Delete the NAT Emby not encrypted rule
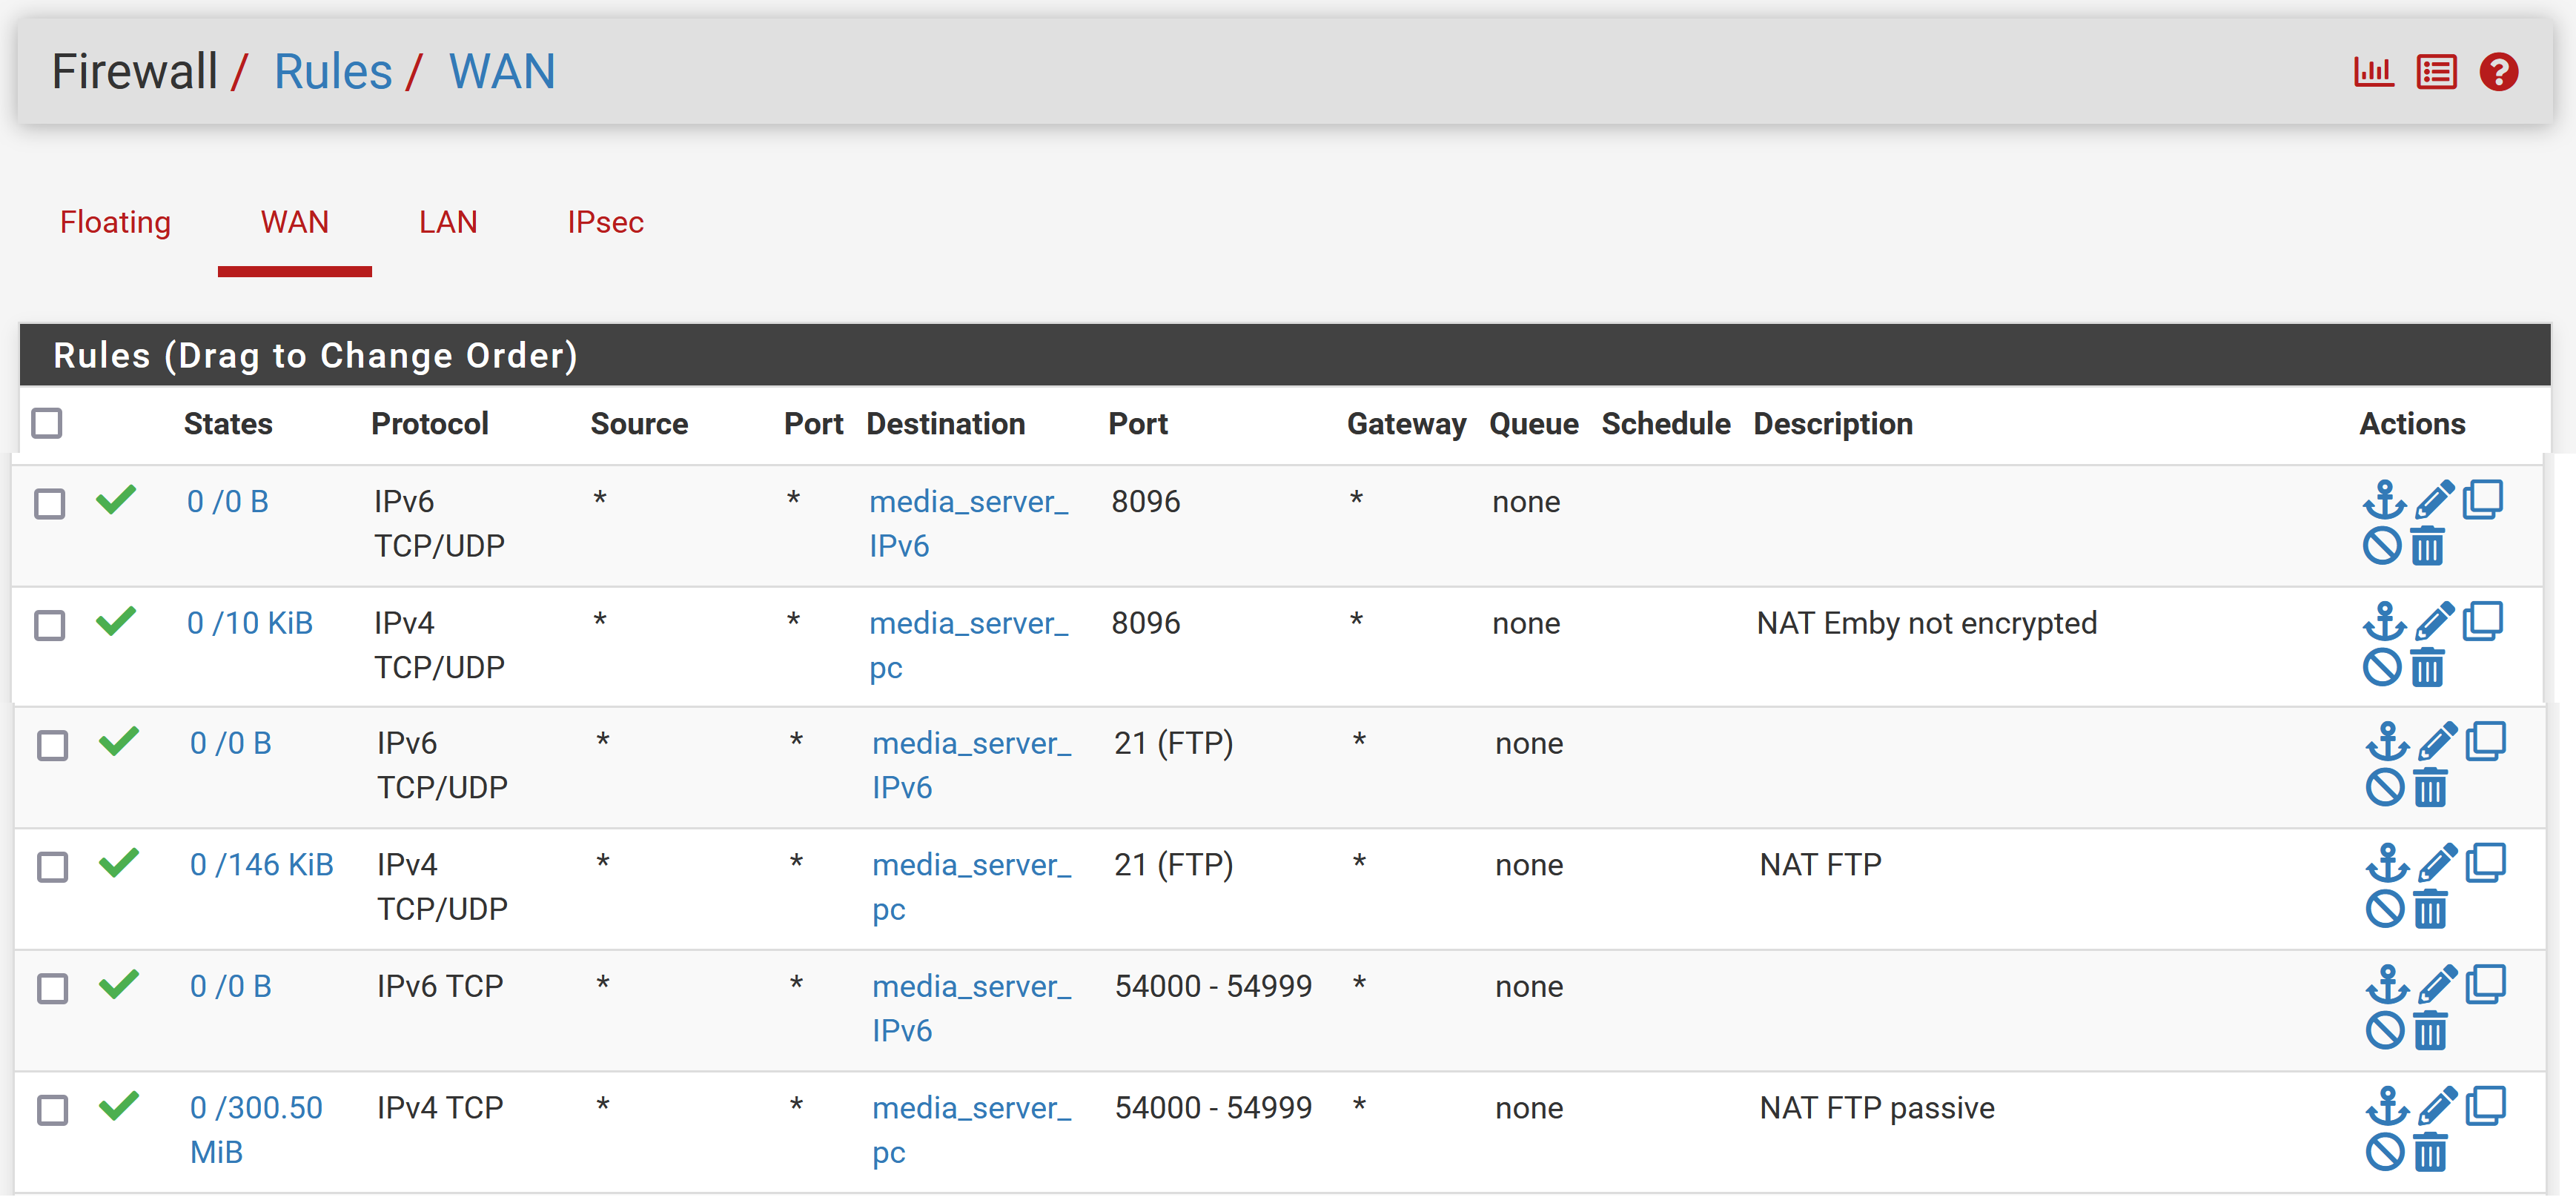Image resolution: width=2576 pixels, height=1200 pixels. (x=2427, y=668)
